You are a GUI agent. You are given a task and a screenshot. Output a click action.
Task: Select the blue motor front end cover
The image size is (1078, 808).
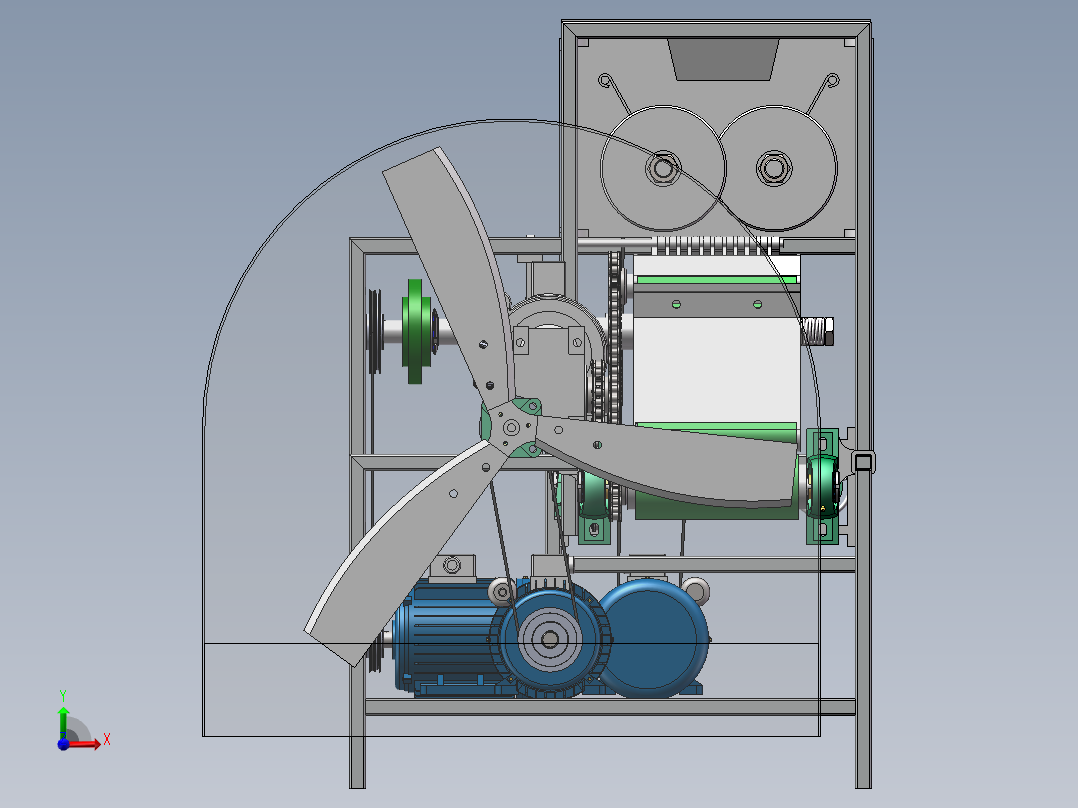click(549, 640)
